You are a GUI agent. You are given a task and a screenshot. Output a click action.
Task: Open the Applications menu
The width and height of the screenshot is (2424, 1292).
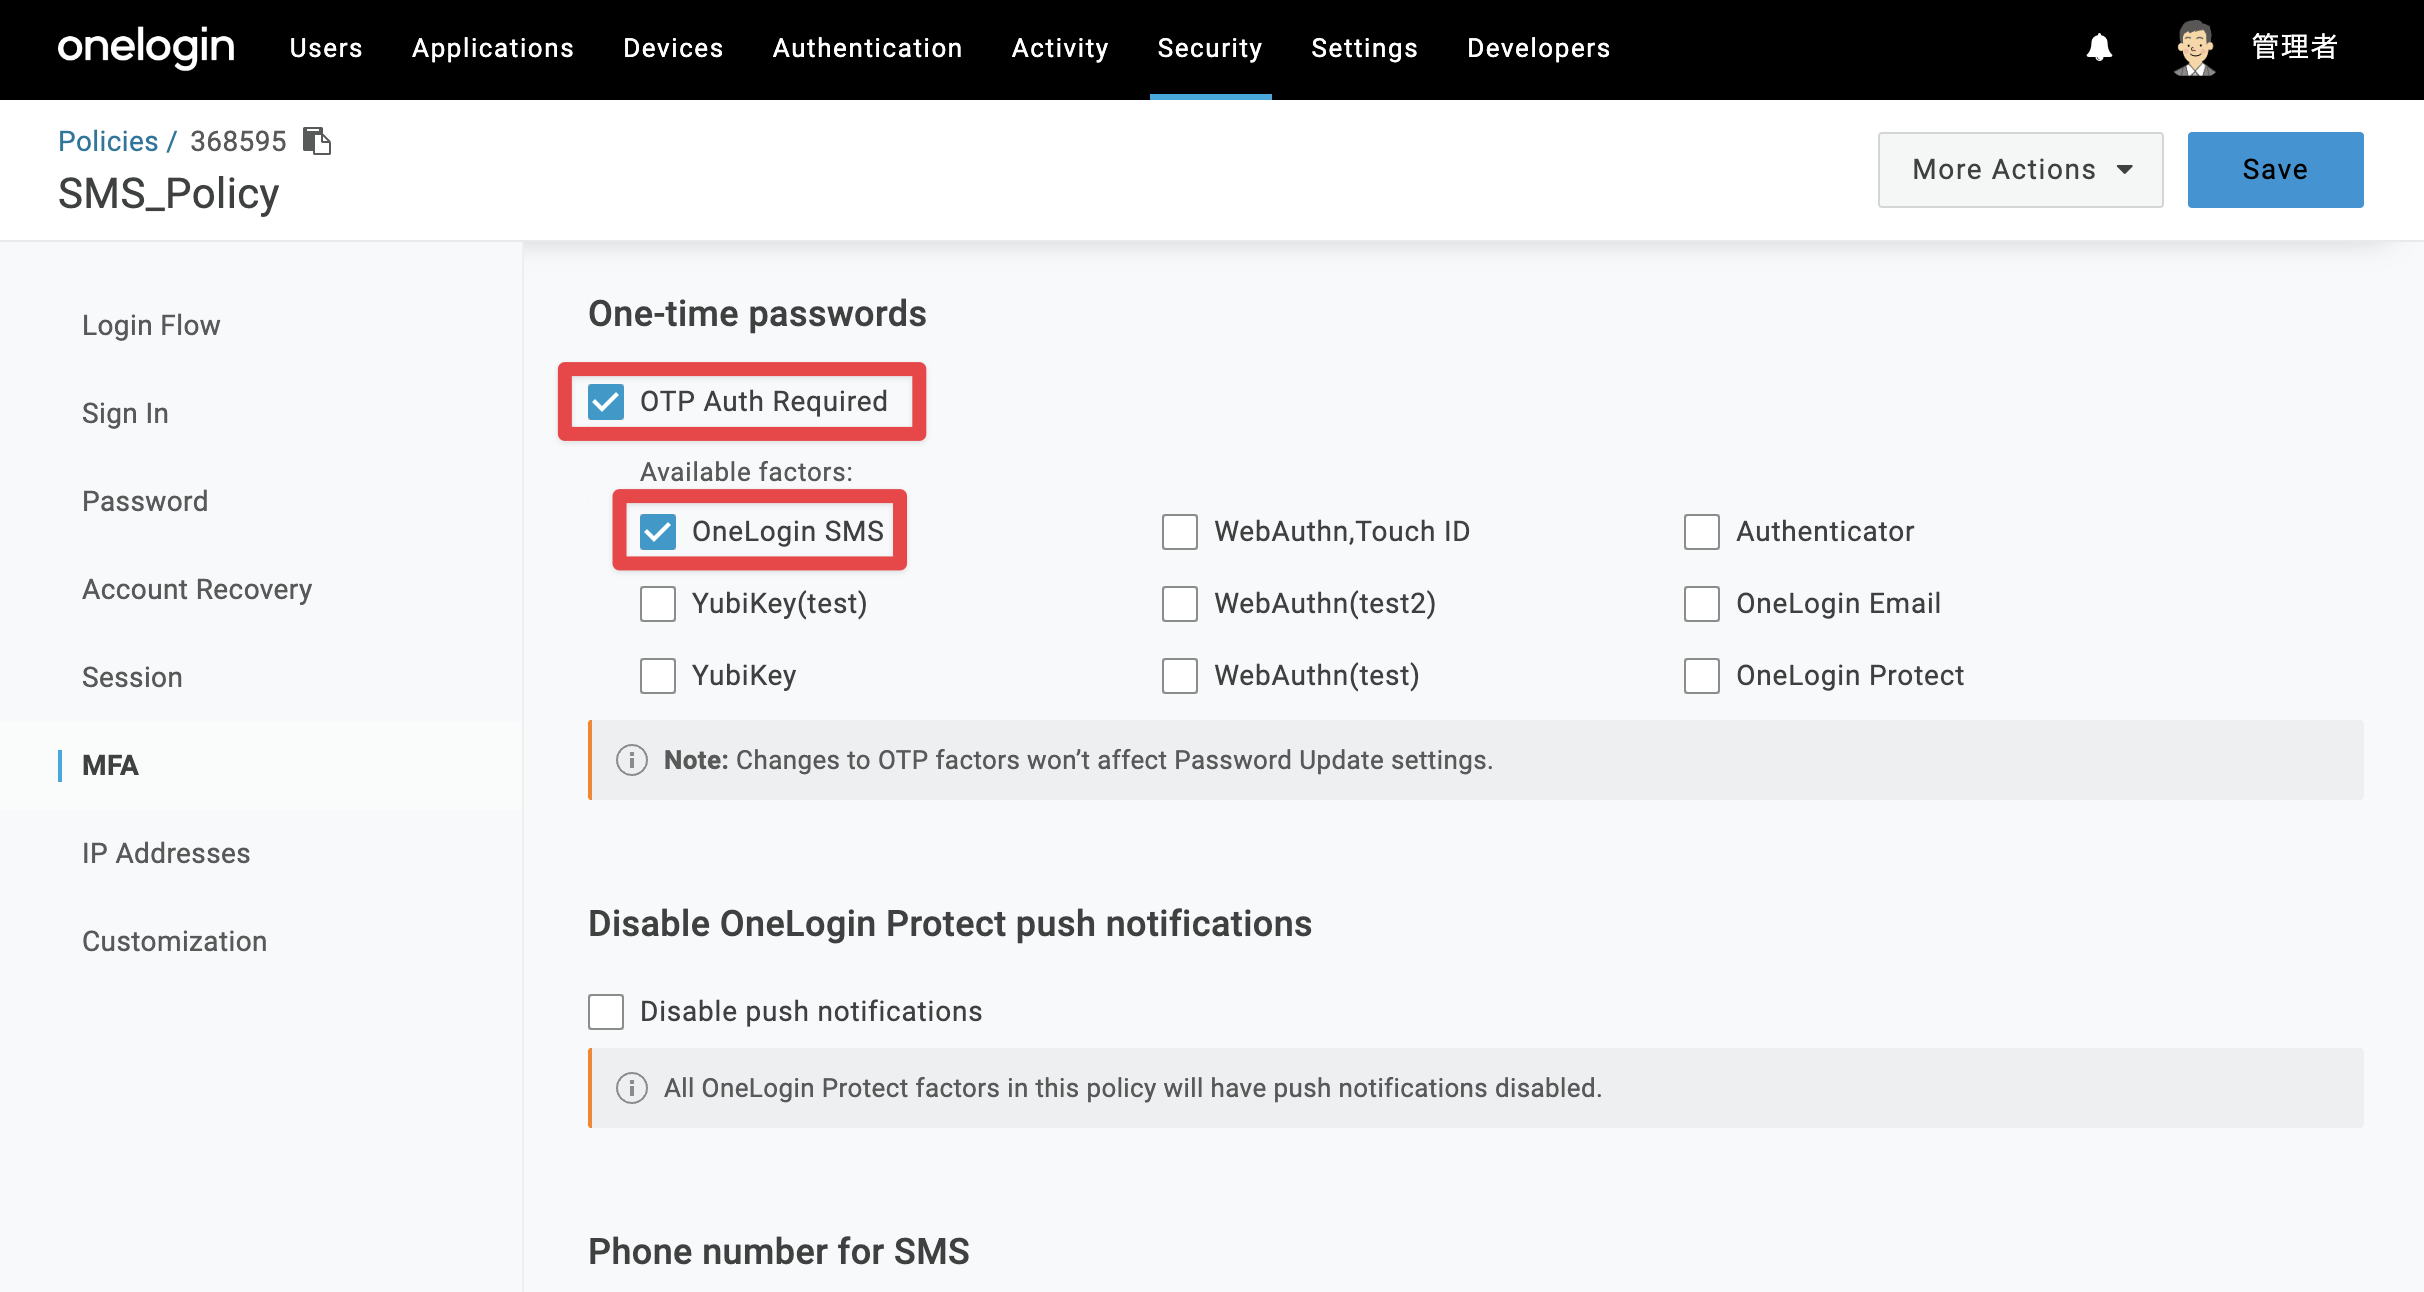(493, 48)
